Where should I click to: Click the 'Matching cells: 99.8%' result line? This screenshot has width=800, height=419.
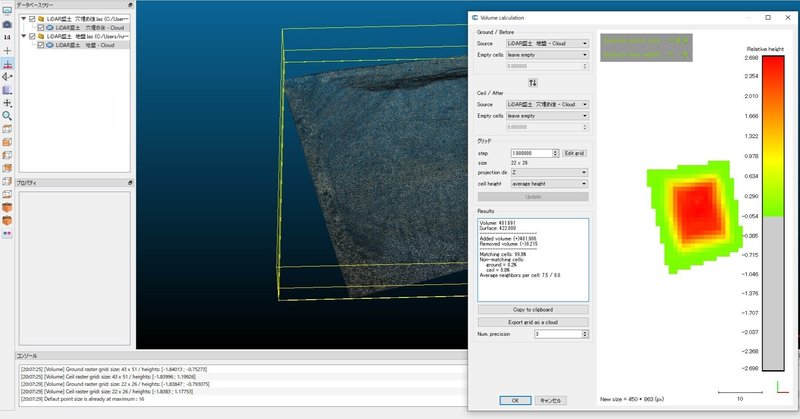coord(503,254)
